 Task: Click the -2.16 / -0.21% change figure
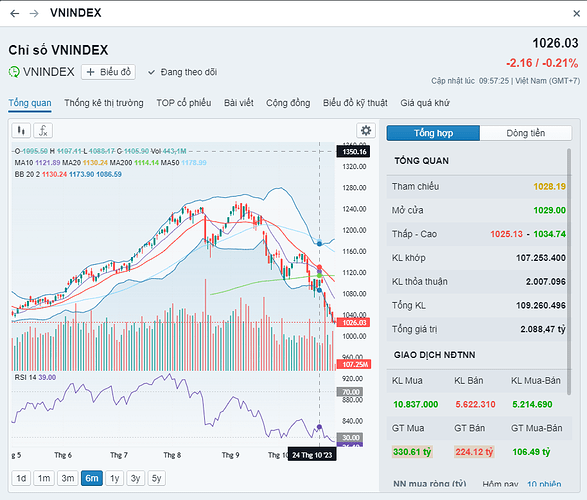click(542, 63)
